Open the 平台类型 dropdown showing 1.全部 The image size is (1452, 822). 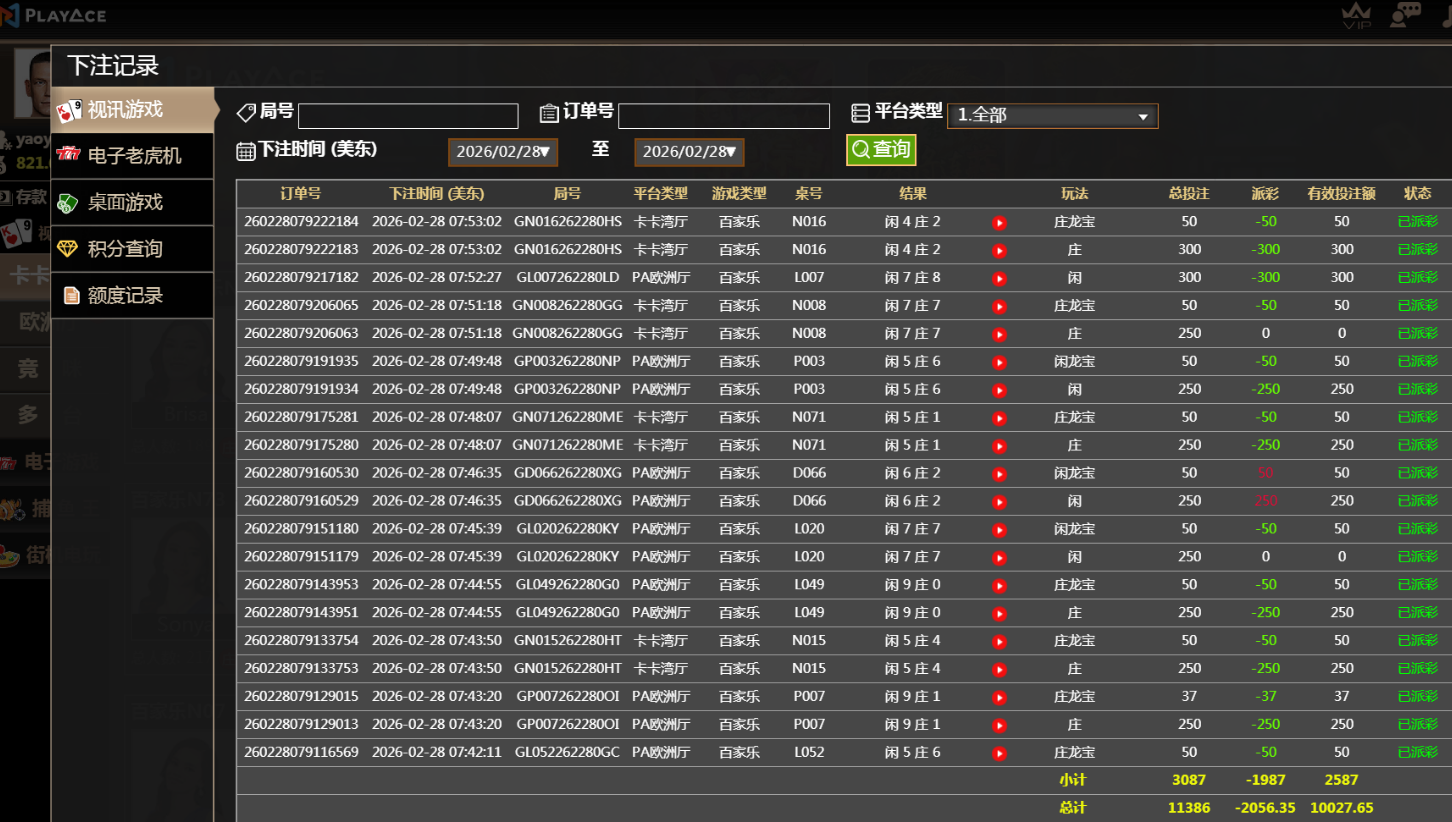point(1052,115)
